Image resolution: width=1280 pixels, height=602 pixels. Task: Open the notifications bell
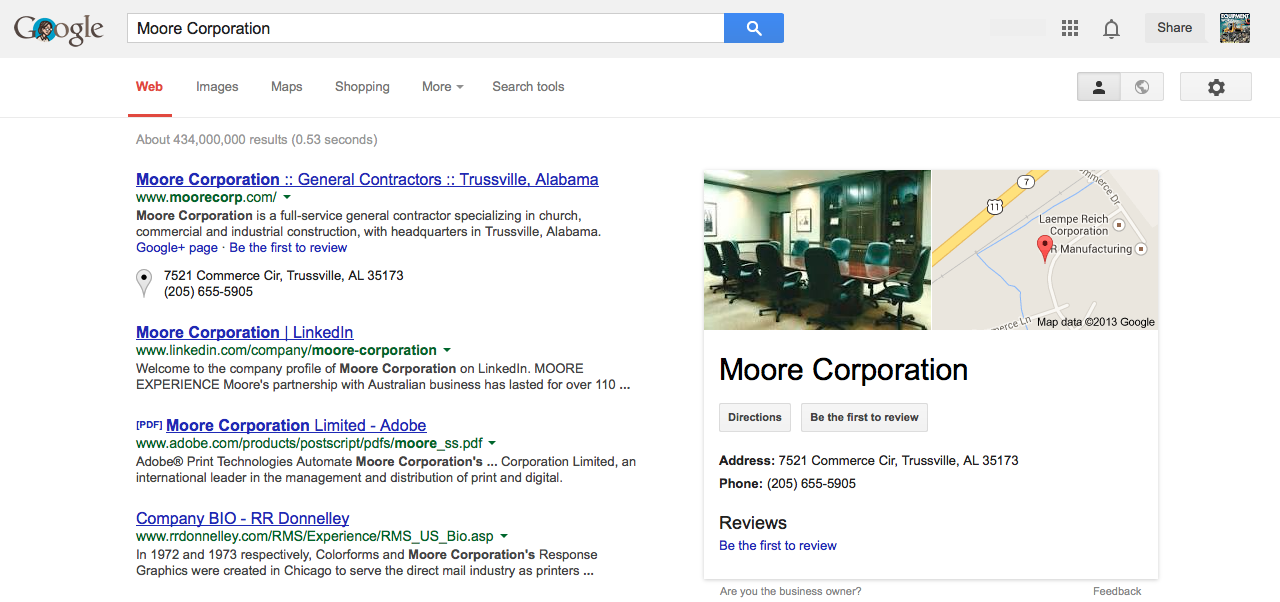(1111, 29)
